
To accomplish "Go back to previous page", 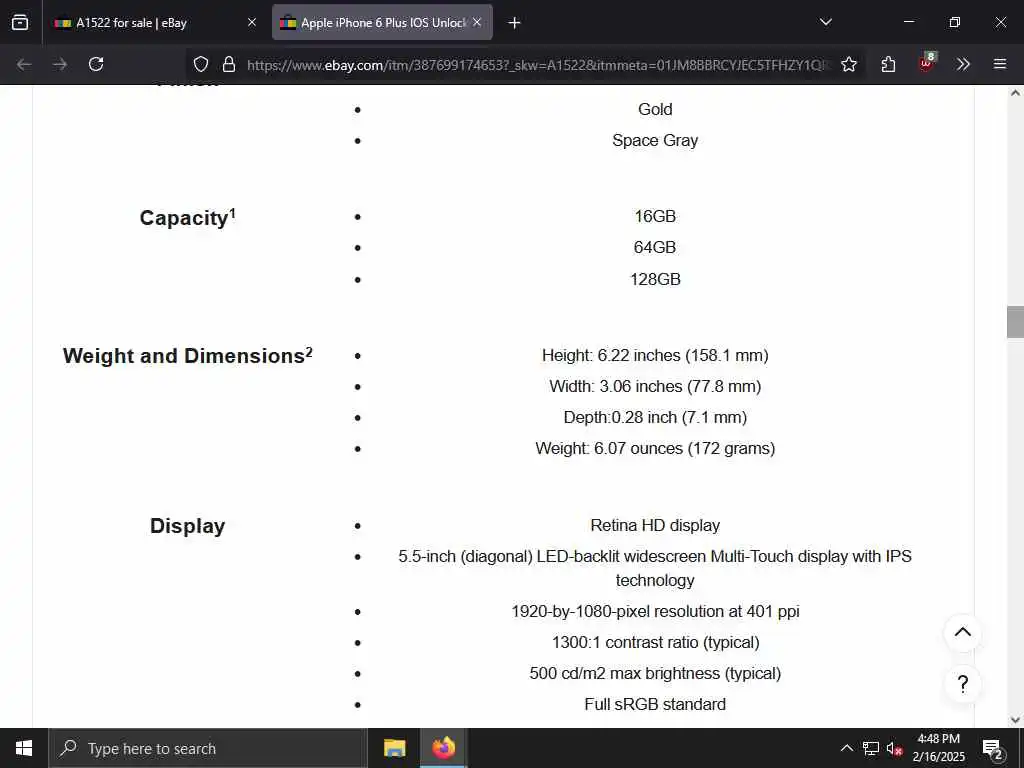I will pyautogui.click(x=24, y=64).
